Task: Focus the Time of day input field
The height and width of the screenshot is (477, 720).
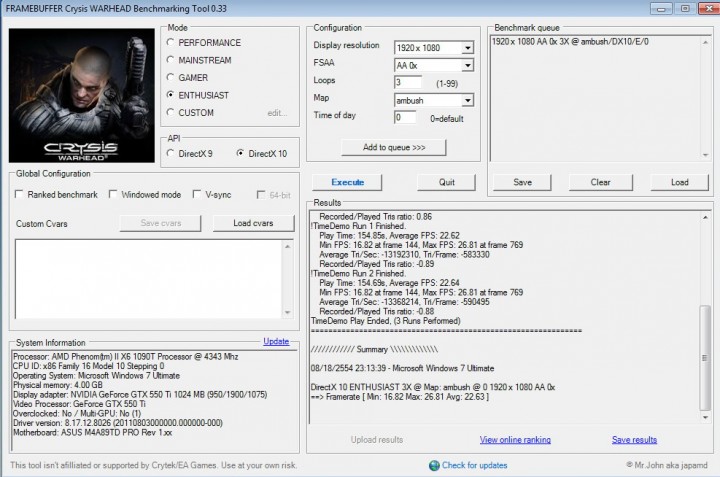Action: coord(405,117)
